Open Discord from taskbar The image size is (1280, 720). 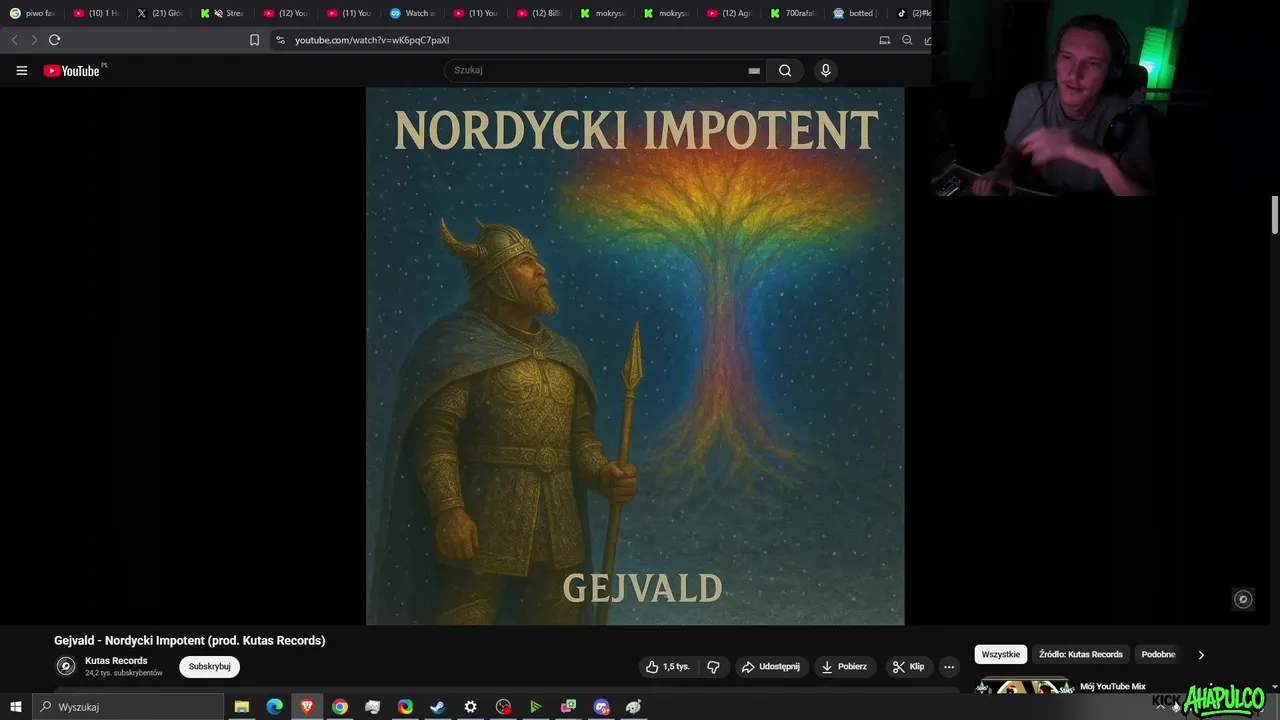[601, 707]
